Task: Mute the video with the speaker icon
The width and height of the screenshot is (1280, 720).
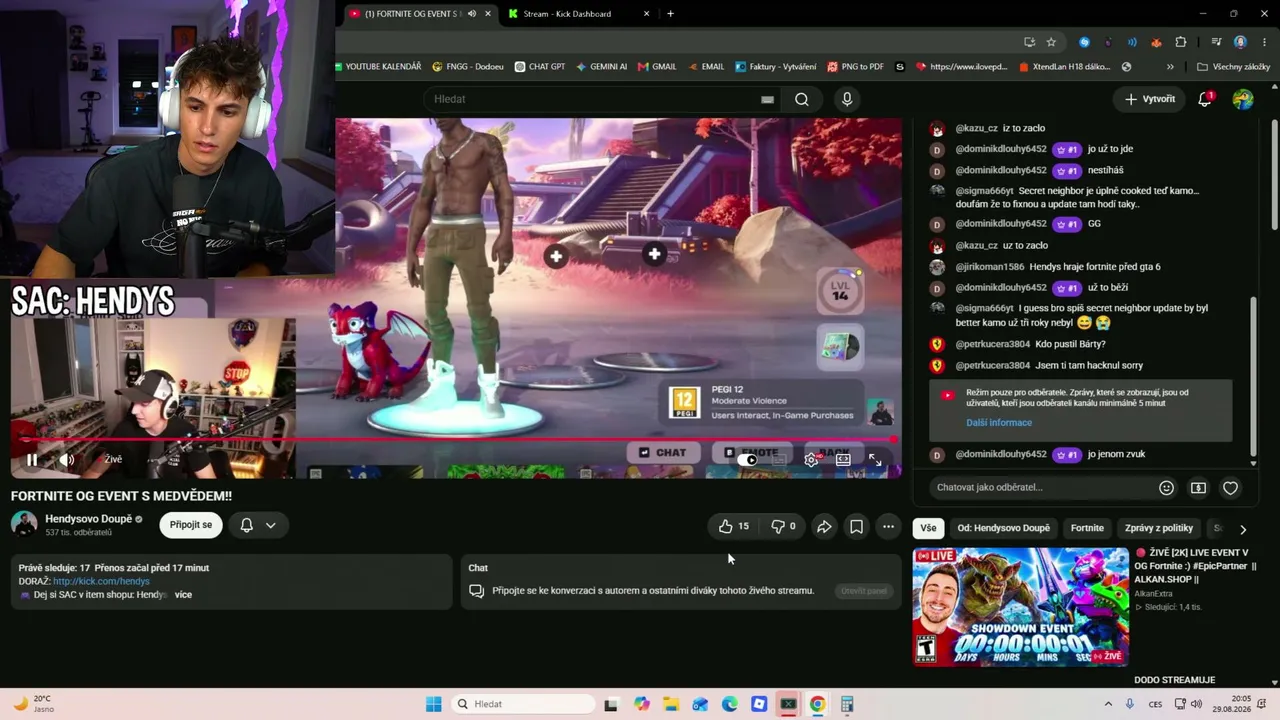Action: (x=67, y=460)
